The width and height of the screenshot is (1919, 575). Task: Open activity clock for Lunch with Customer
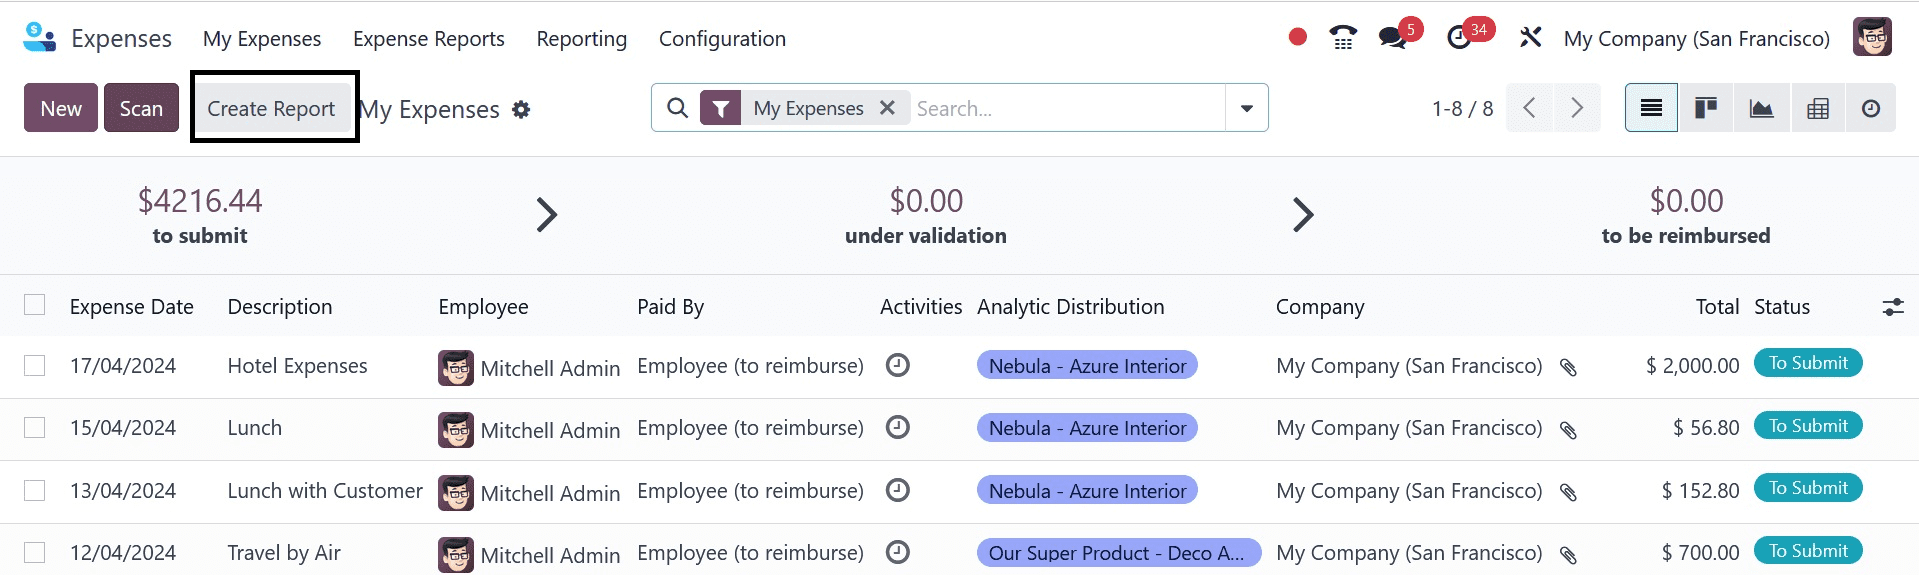point(898,490)
